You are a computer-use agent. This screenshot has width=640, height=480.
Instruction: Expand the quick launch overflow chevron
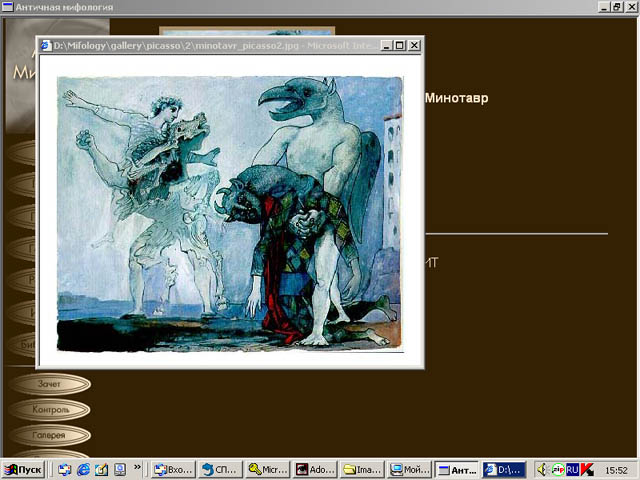point(137,466)
